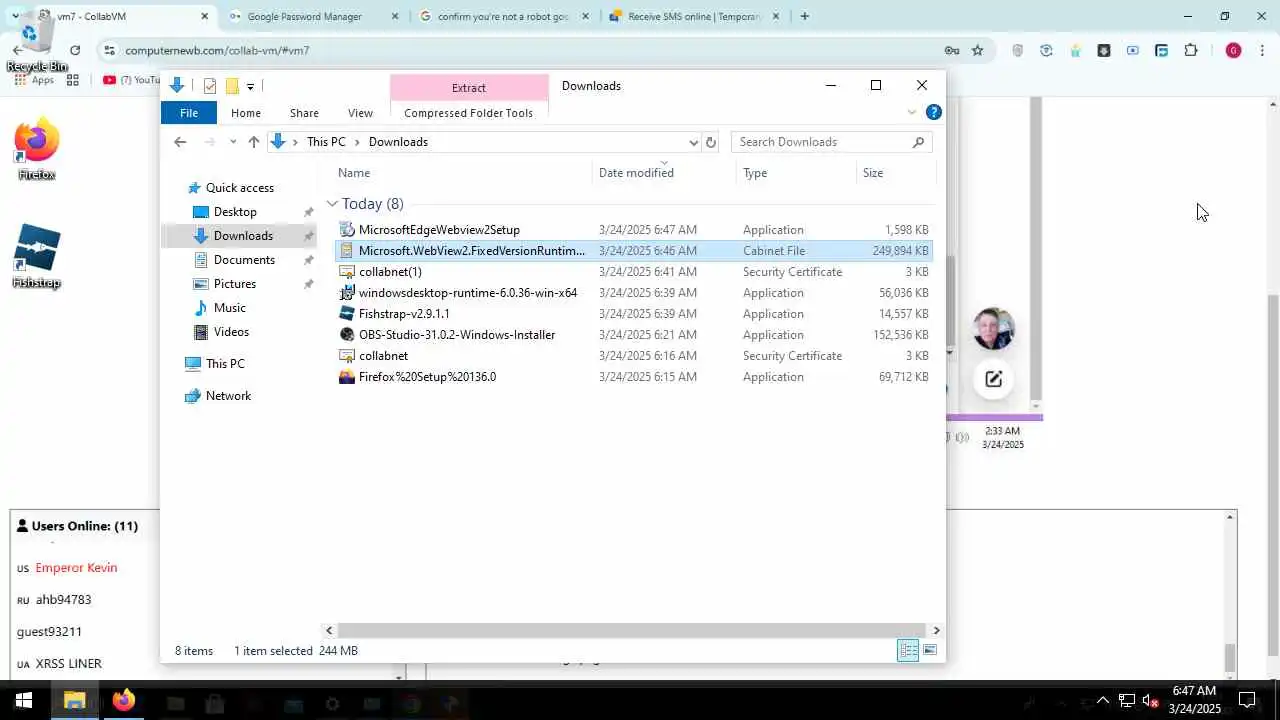Viewport: 1280px width, 720px height.
Task: Open the Windows Start menu
Action: pos(23,701)
